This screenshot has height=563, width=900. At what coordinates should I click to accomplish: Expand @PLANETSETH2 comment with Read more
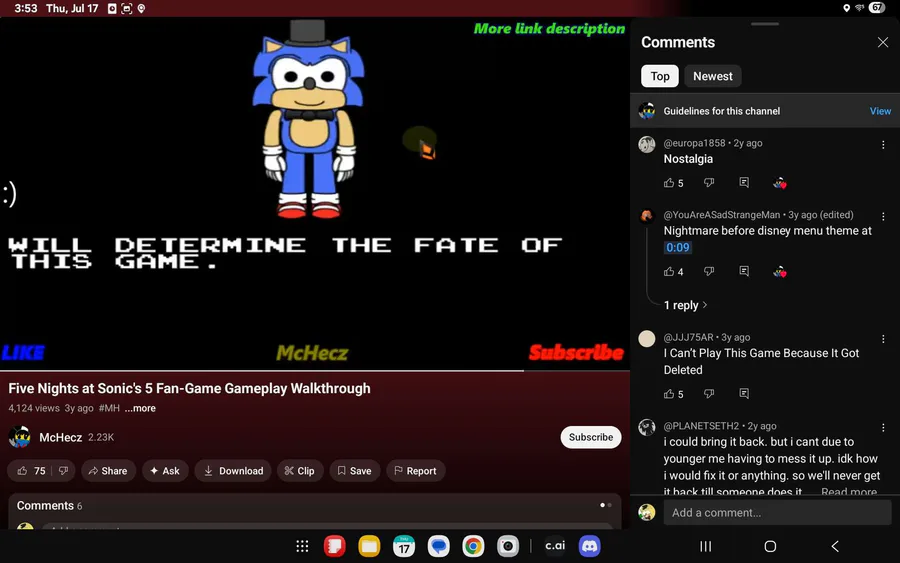[x=848, y=491]
